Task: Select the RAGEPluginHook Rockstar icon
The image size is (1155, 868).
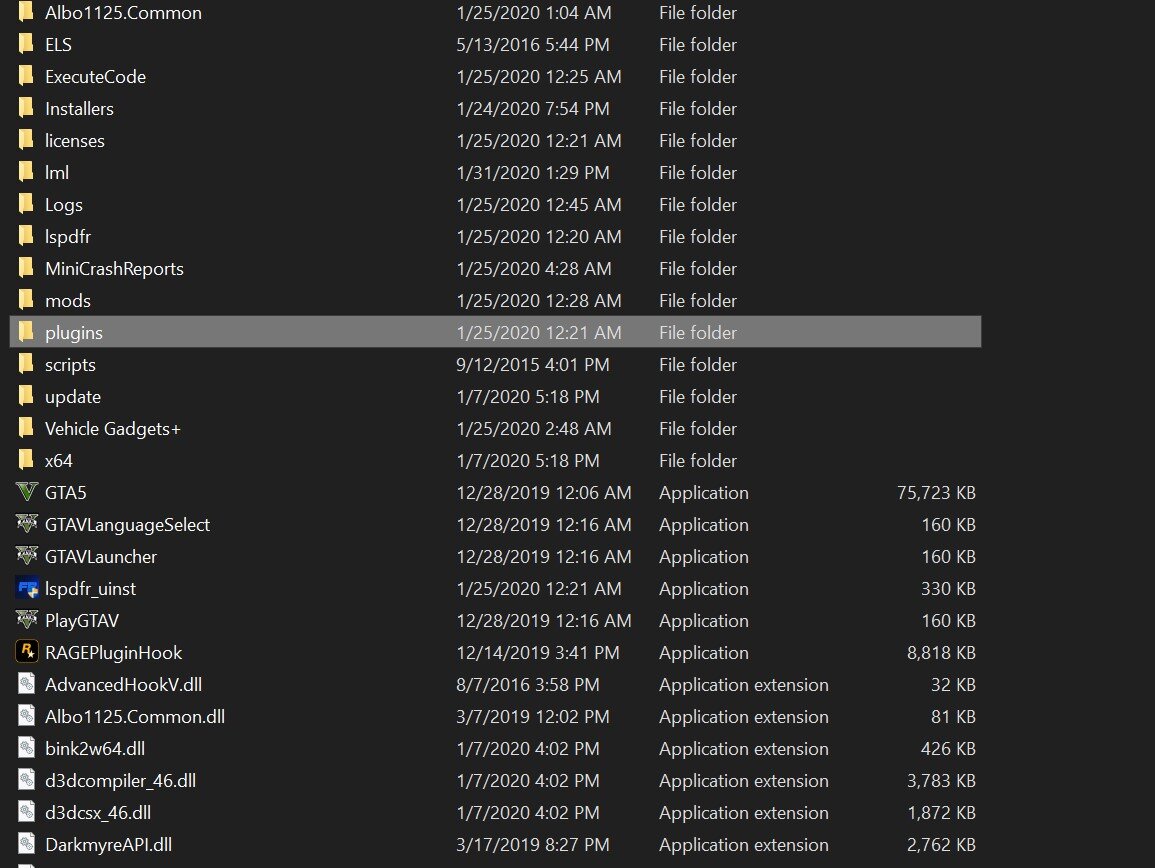Action: (x=27, y=652)
